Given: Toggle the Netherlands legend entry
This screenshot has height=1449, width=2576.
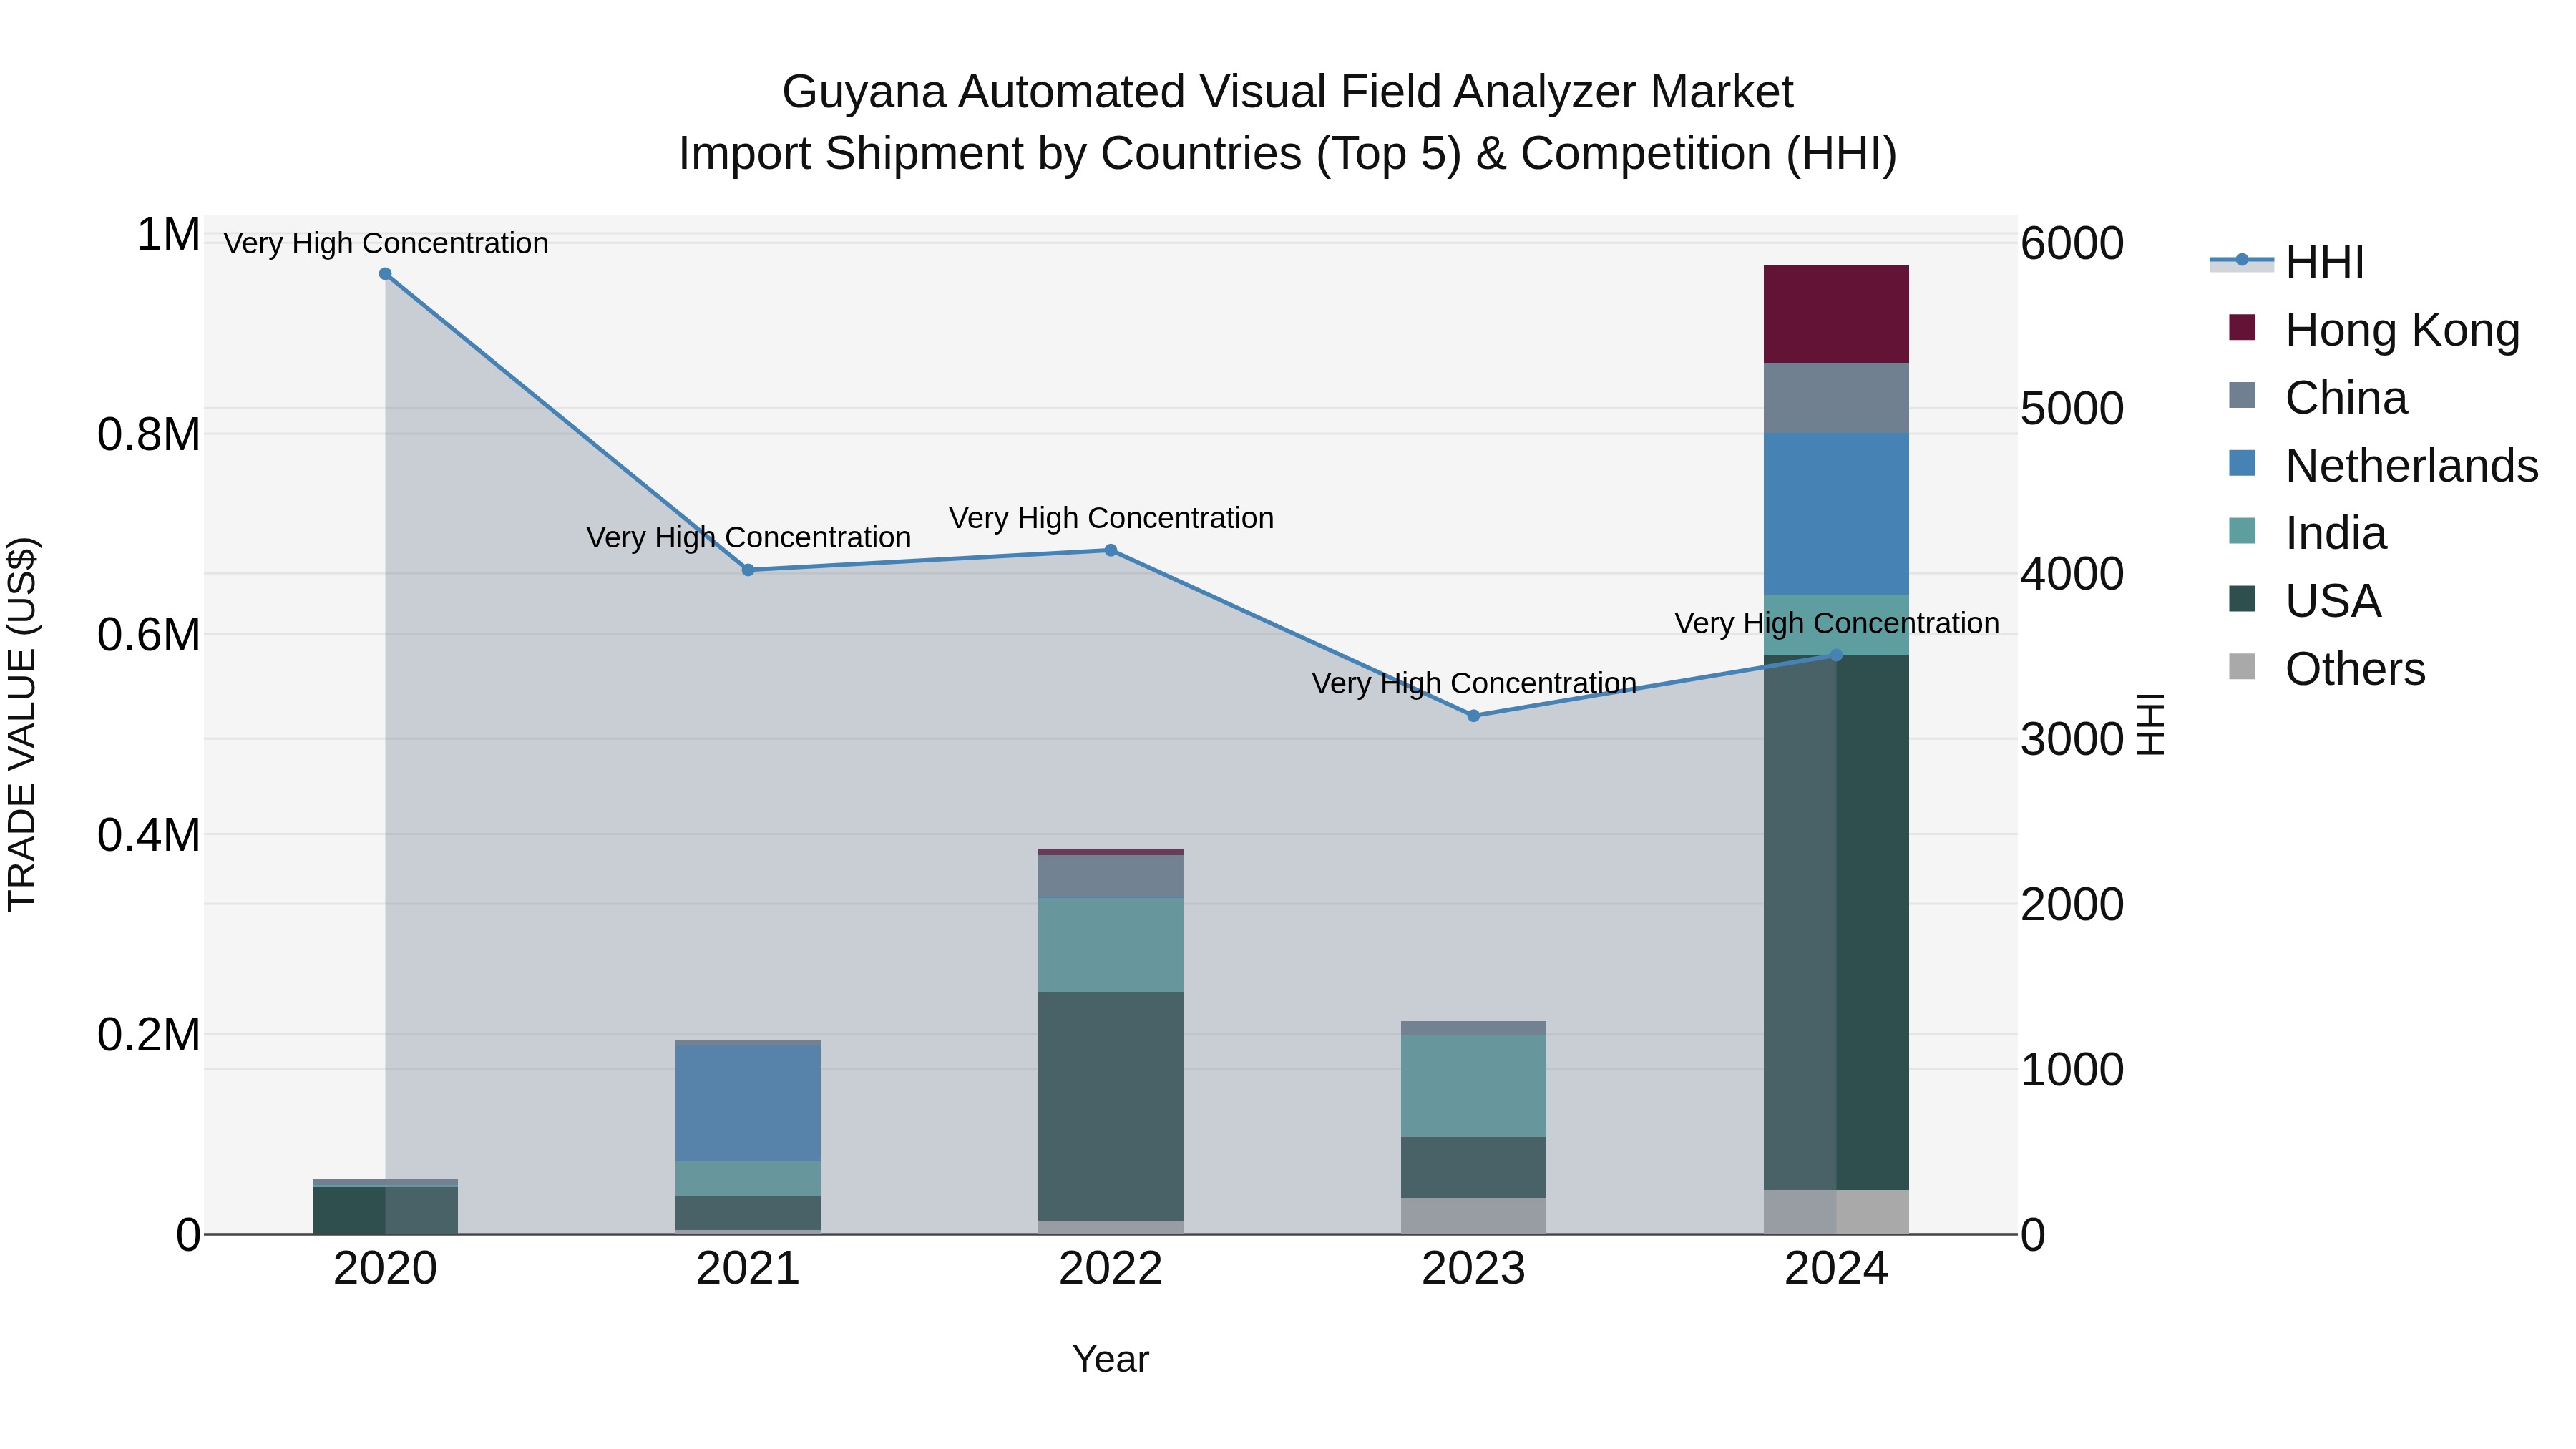Looking at the screenshot, I should coord(2383,466).
